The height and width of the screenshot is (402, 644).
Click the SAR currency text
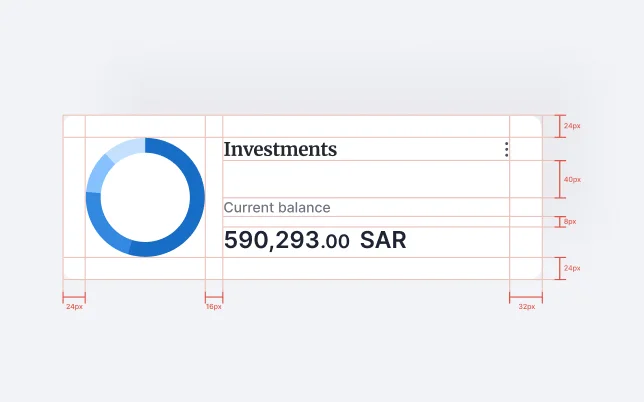pos(383,240)
